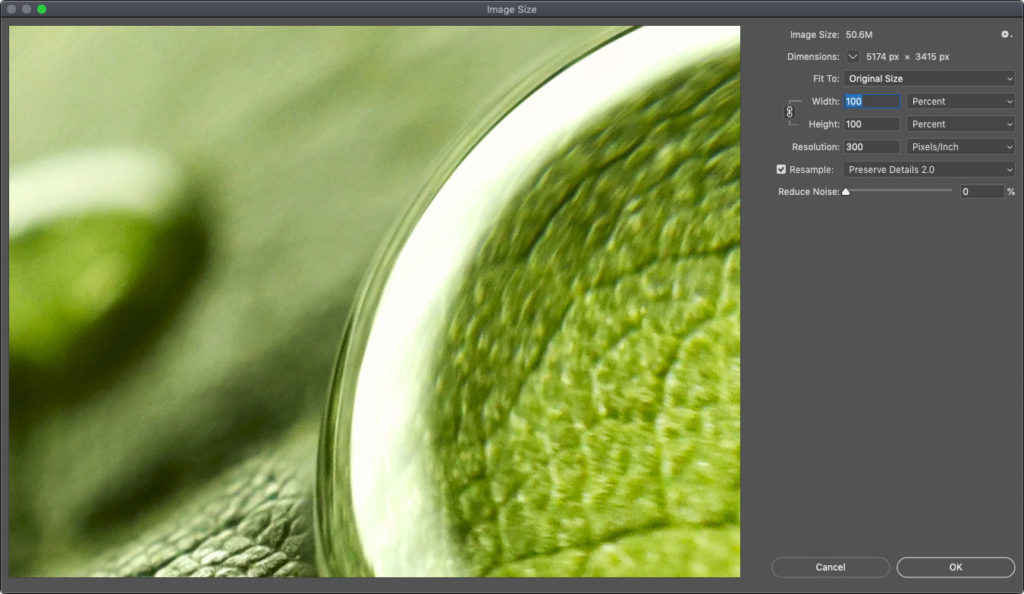Uncheck the Resample checkbox
Image resolution: width=1024 pixels, height=594 pixels.
(781, 169)
